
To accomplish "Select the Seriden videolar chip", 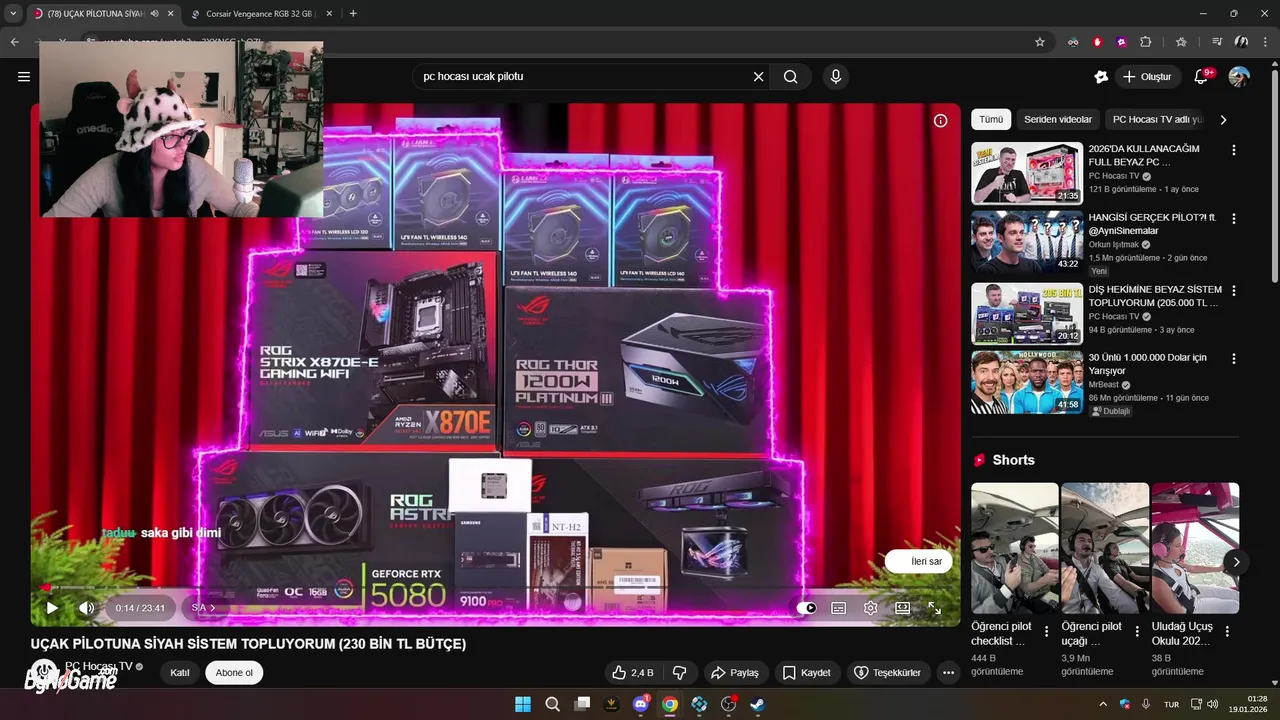I will (x=1058, y=119).
